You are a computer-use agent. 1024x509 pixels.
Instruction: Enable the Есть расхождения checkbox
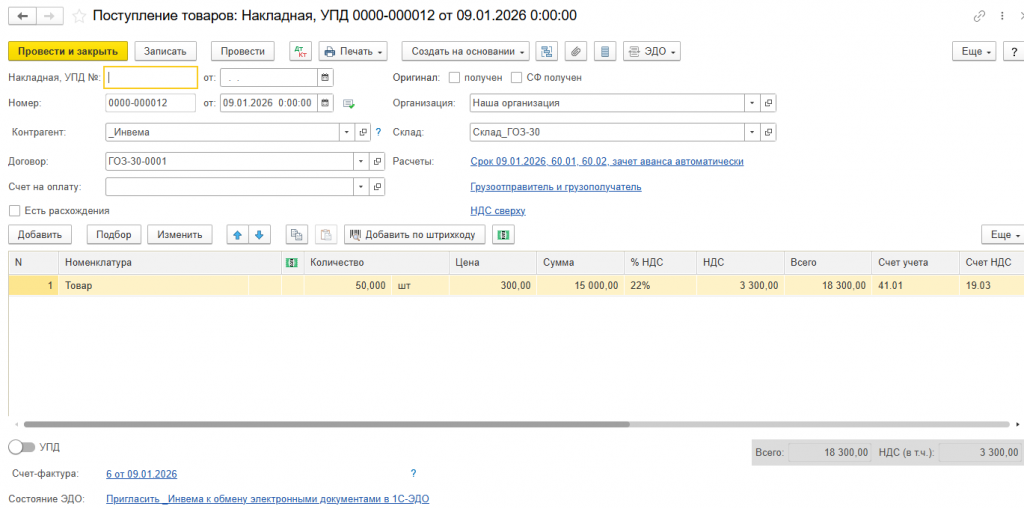click(14, 211)
